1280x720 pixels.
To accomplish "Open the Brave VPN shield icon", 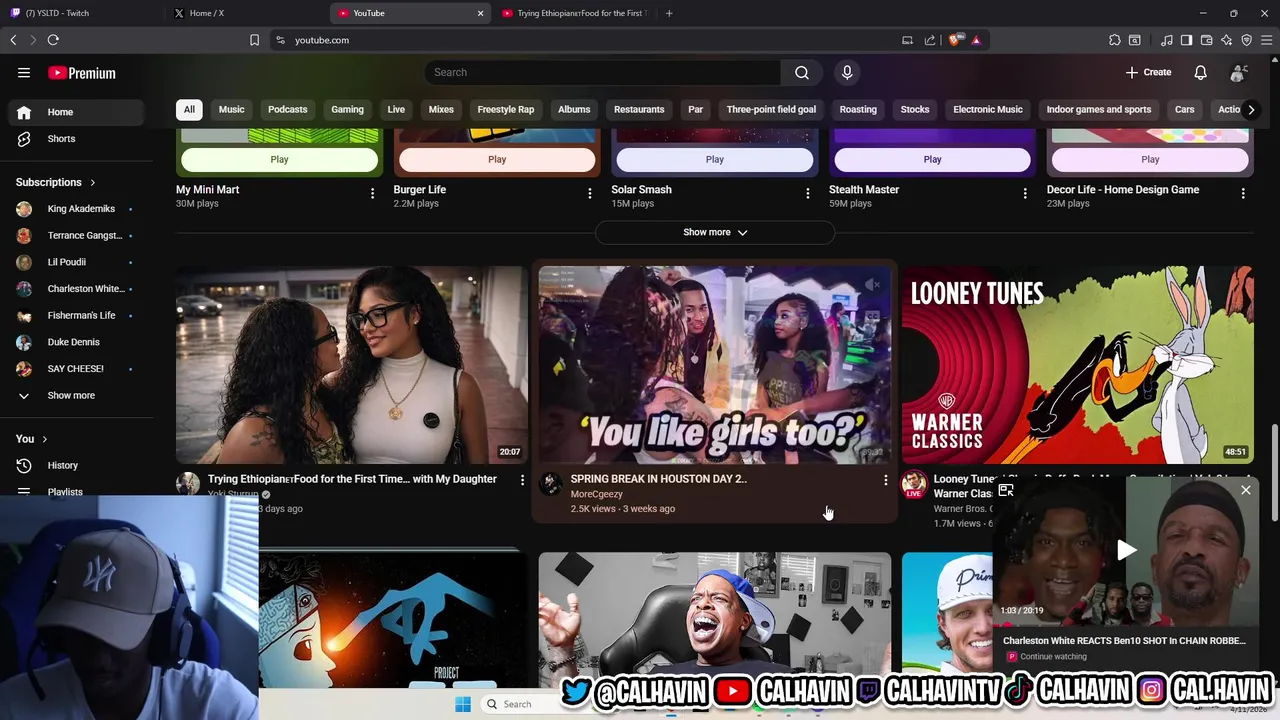I will 1246,40.
